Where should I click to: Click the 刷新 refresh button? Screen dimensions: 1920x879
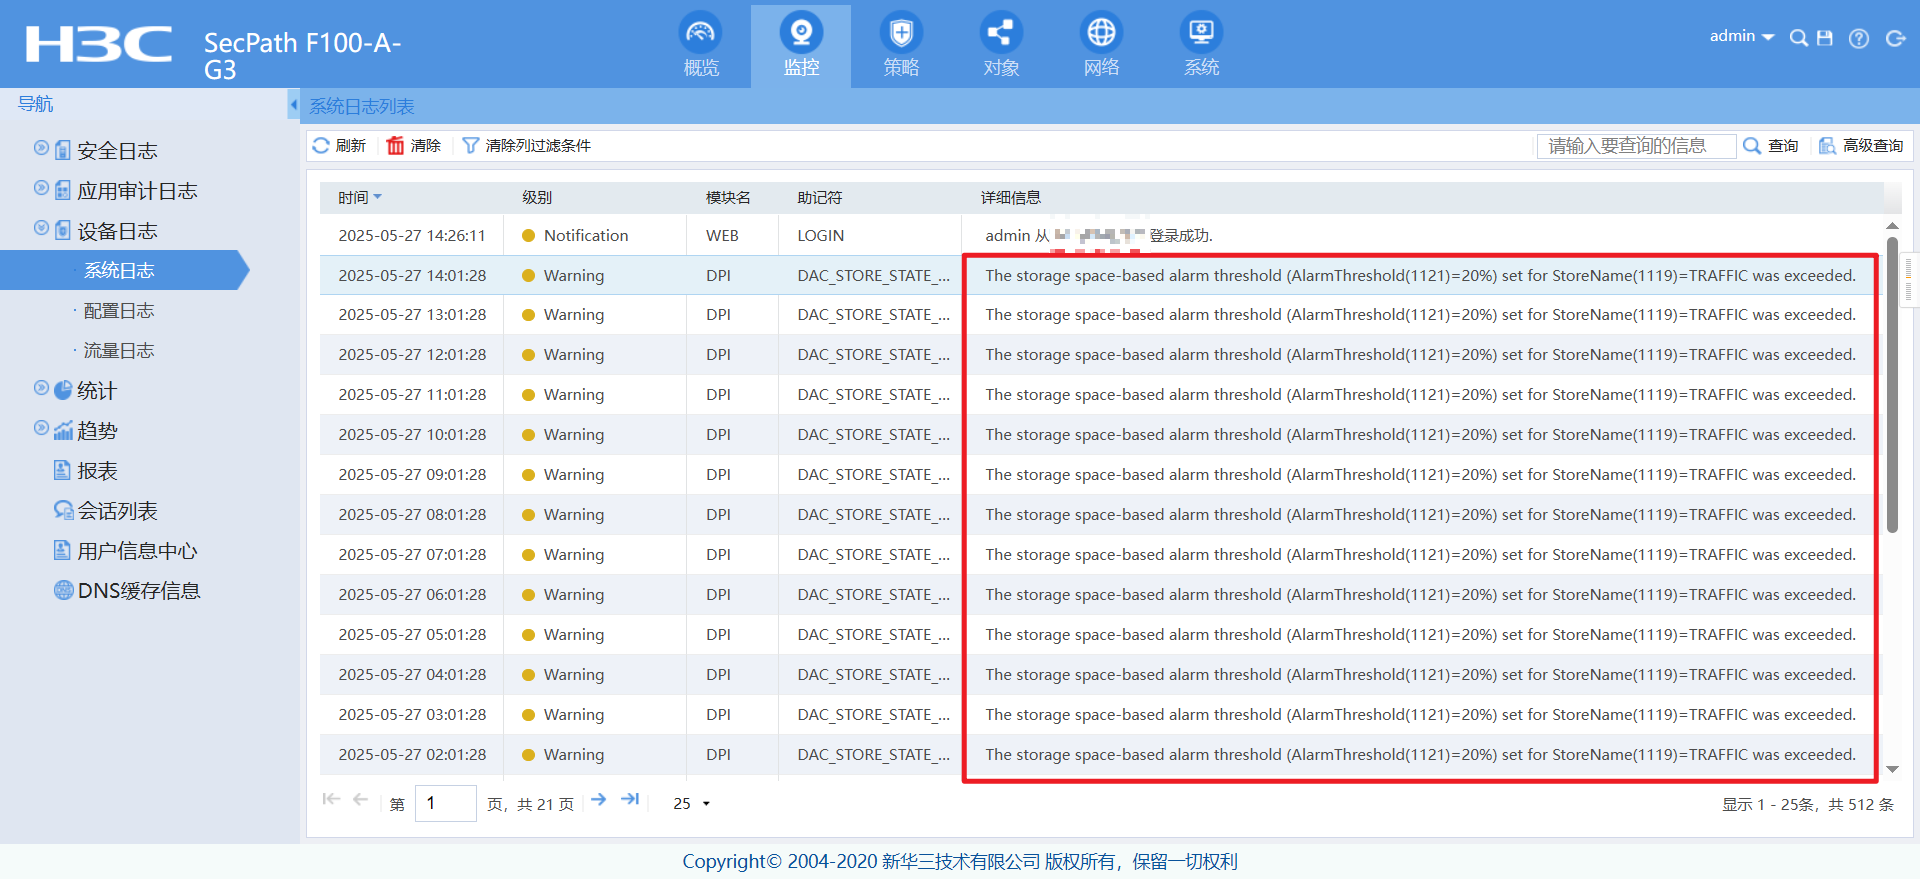coord(339,146)
